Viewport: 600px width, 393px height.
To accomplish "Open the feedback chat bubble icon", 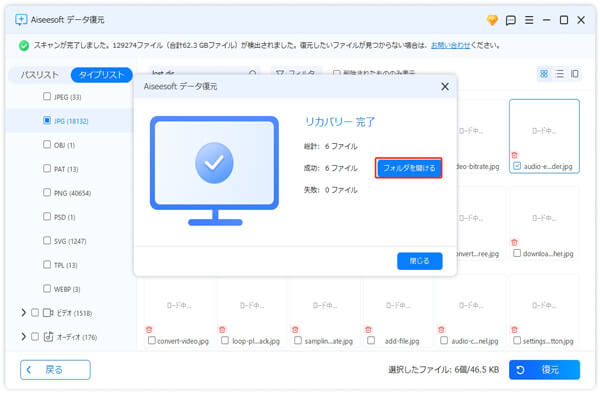I will click(x=510, y=20).
